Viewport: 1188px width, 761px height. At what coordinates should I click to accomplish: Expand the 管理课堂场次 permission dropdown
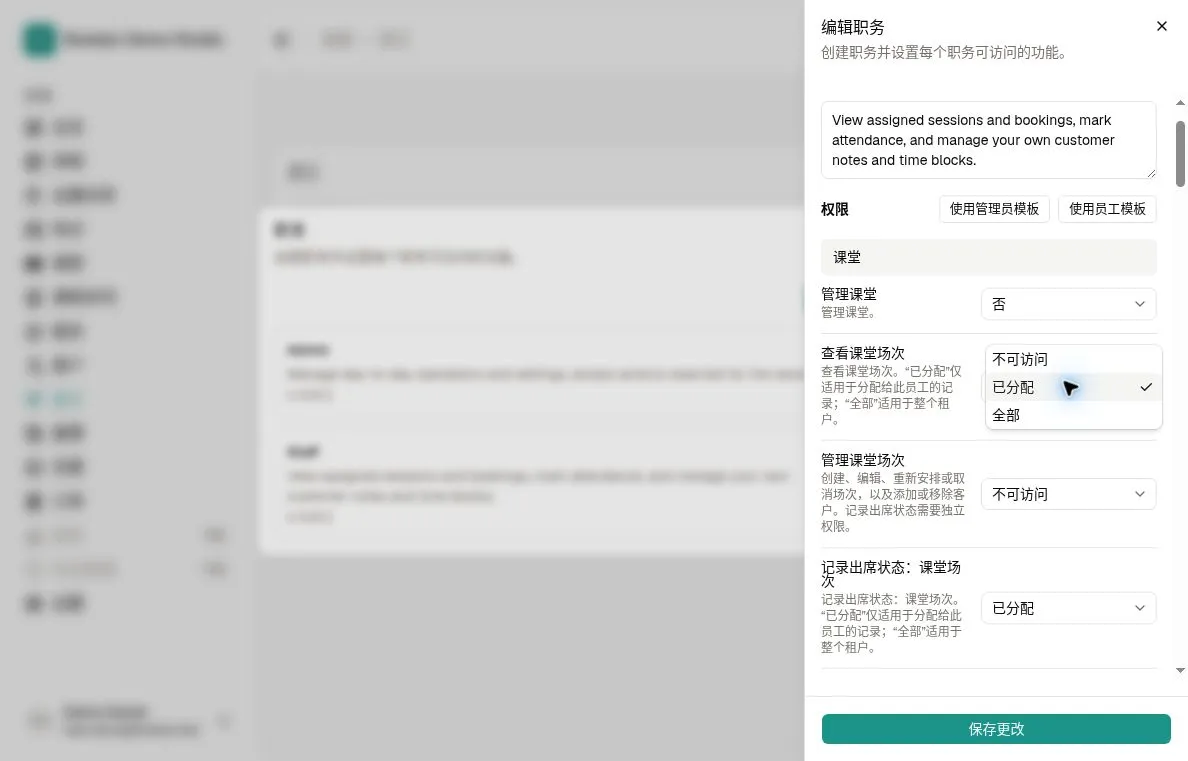coord(1068,494)
